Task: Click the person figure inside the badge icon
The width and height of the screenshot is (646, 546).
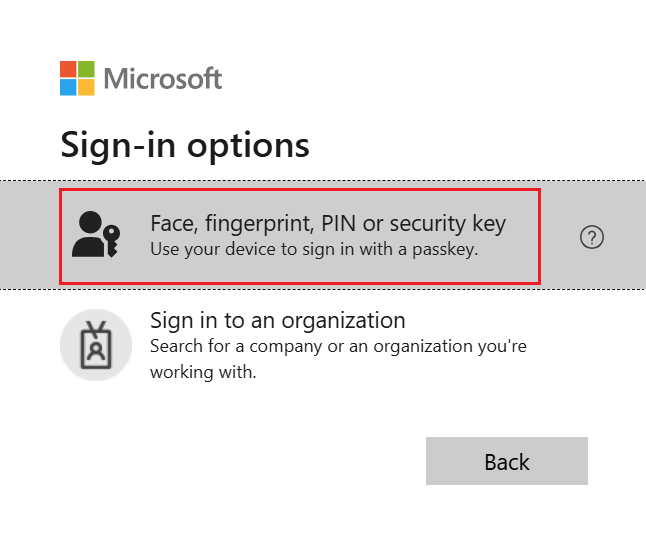Action: pos(96,351)
